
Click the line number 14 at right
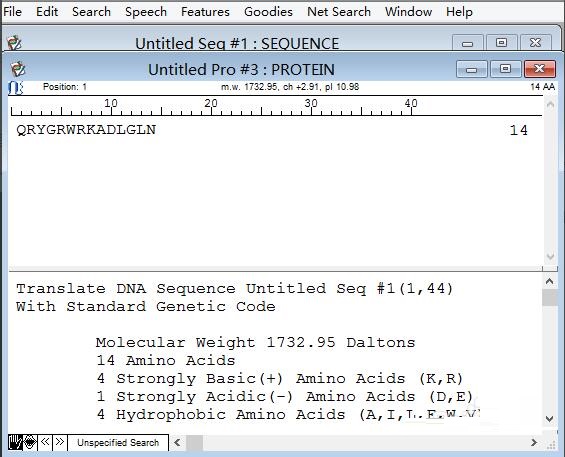pos(519,130)
